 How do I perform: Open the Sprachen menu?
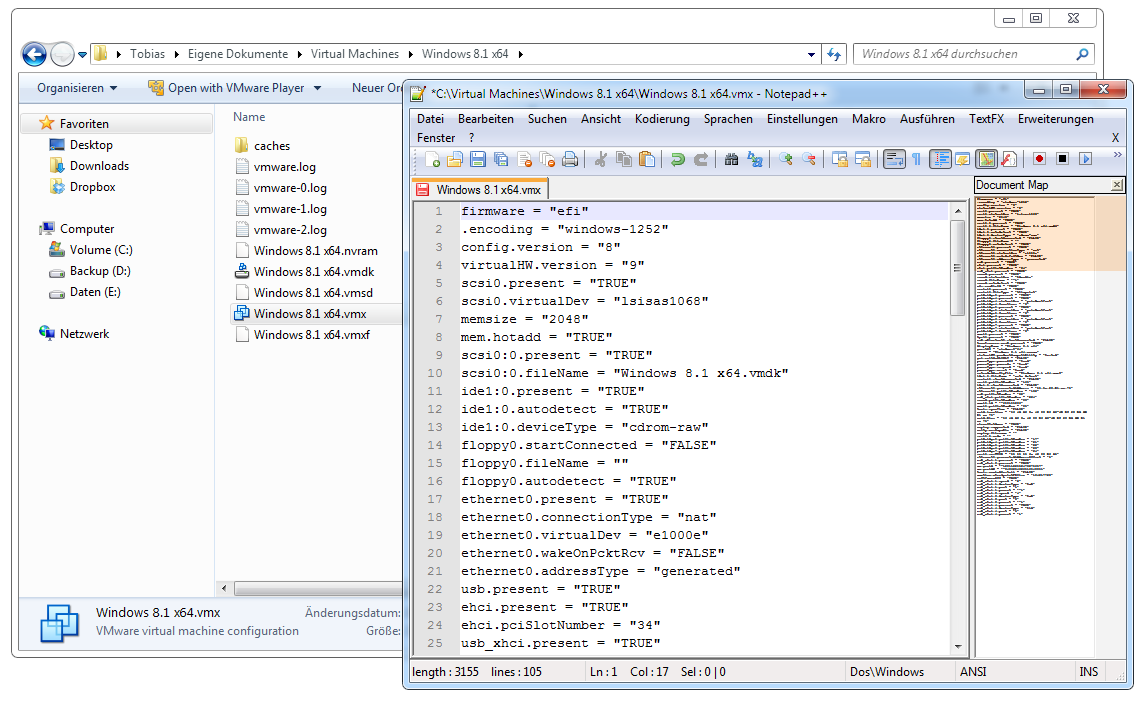click(727, 119)
